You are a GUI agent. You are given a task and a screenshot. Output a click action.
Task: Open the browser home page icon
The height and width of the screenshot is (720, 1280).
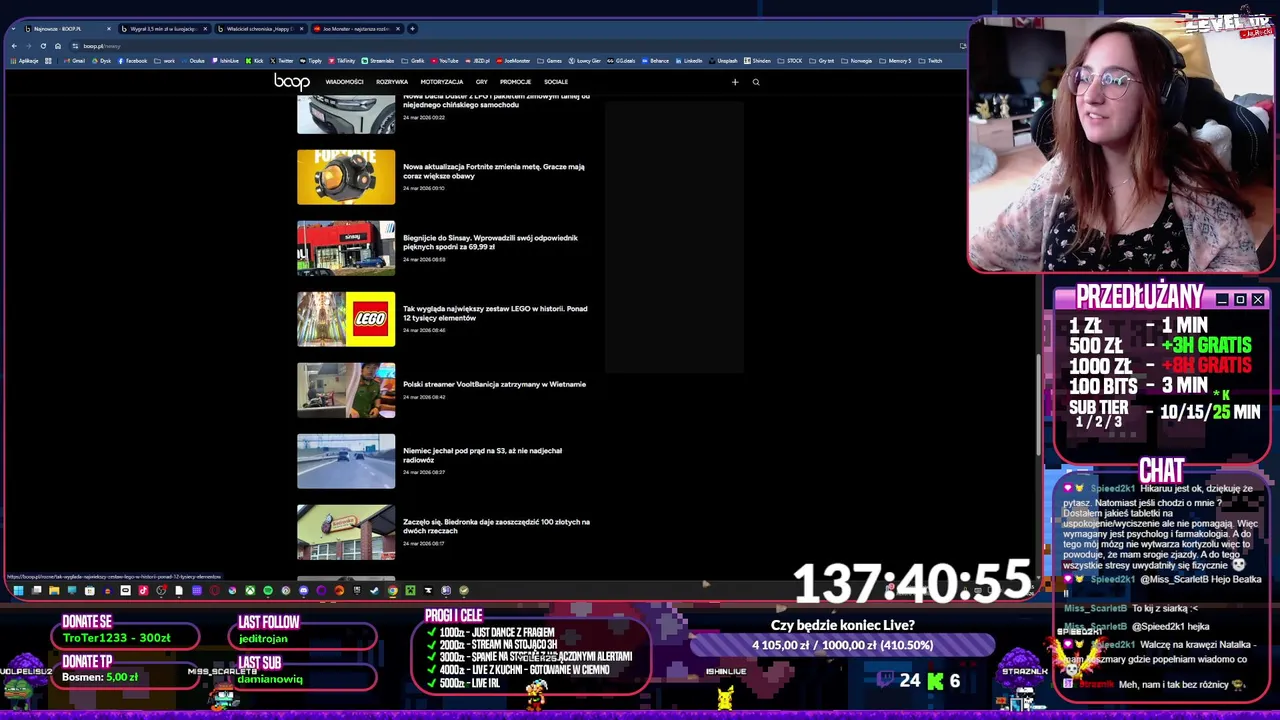click(58, 46)
